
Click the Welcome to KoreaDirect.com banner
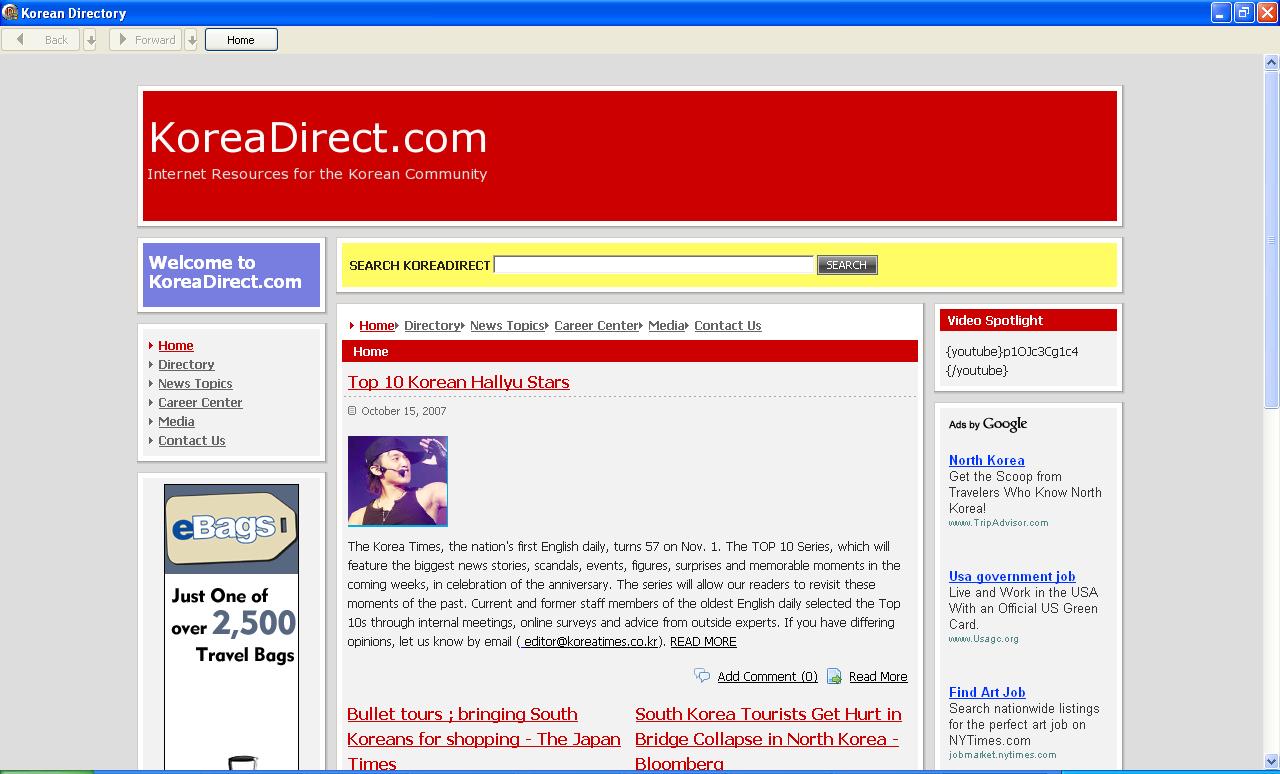point(231,274)
